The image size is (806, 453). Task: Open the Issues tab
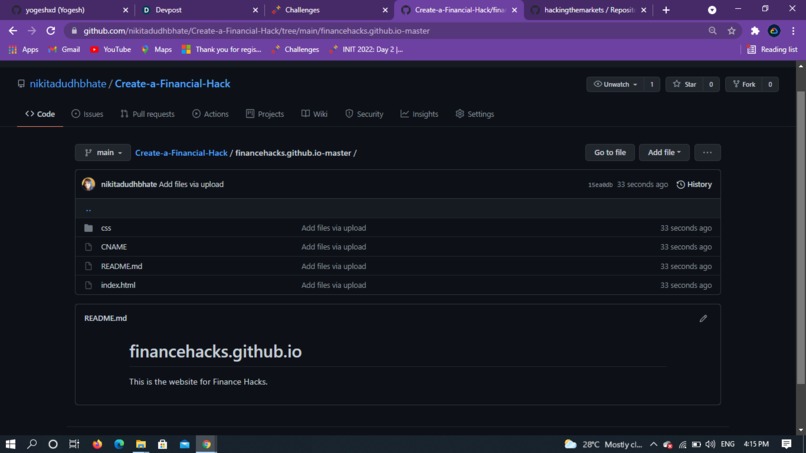(x=87, y=114)
